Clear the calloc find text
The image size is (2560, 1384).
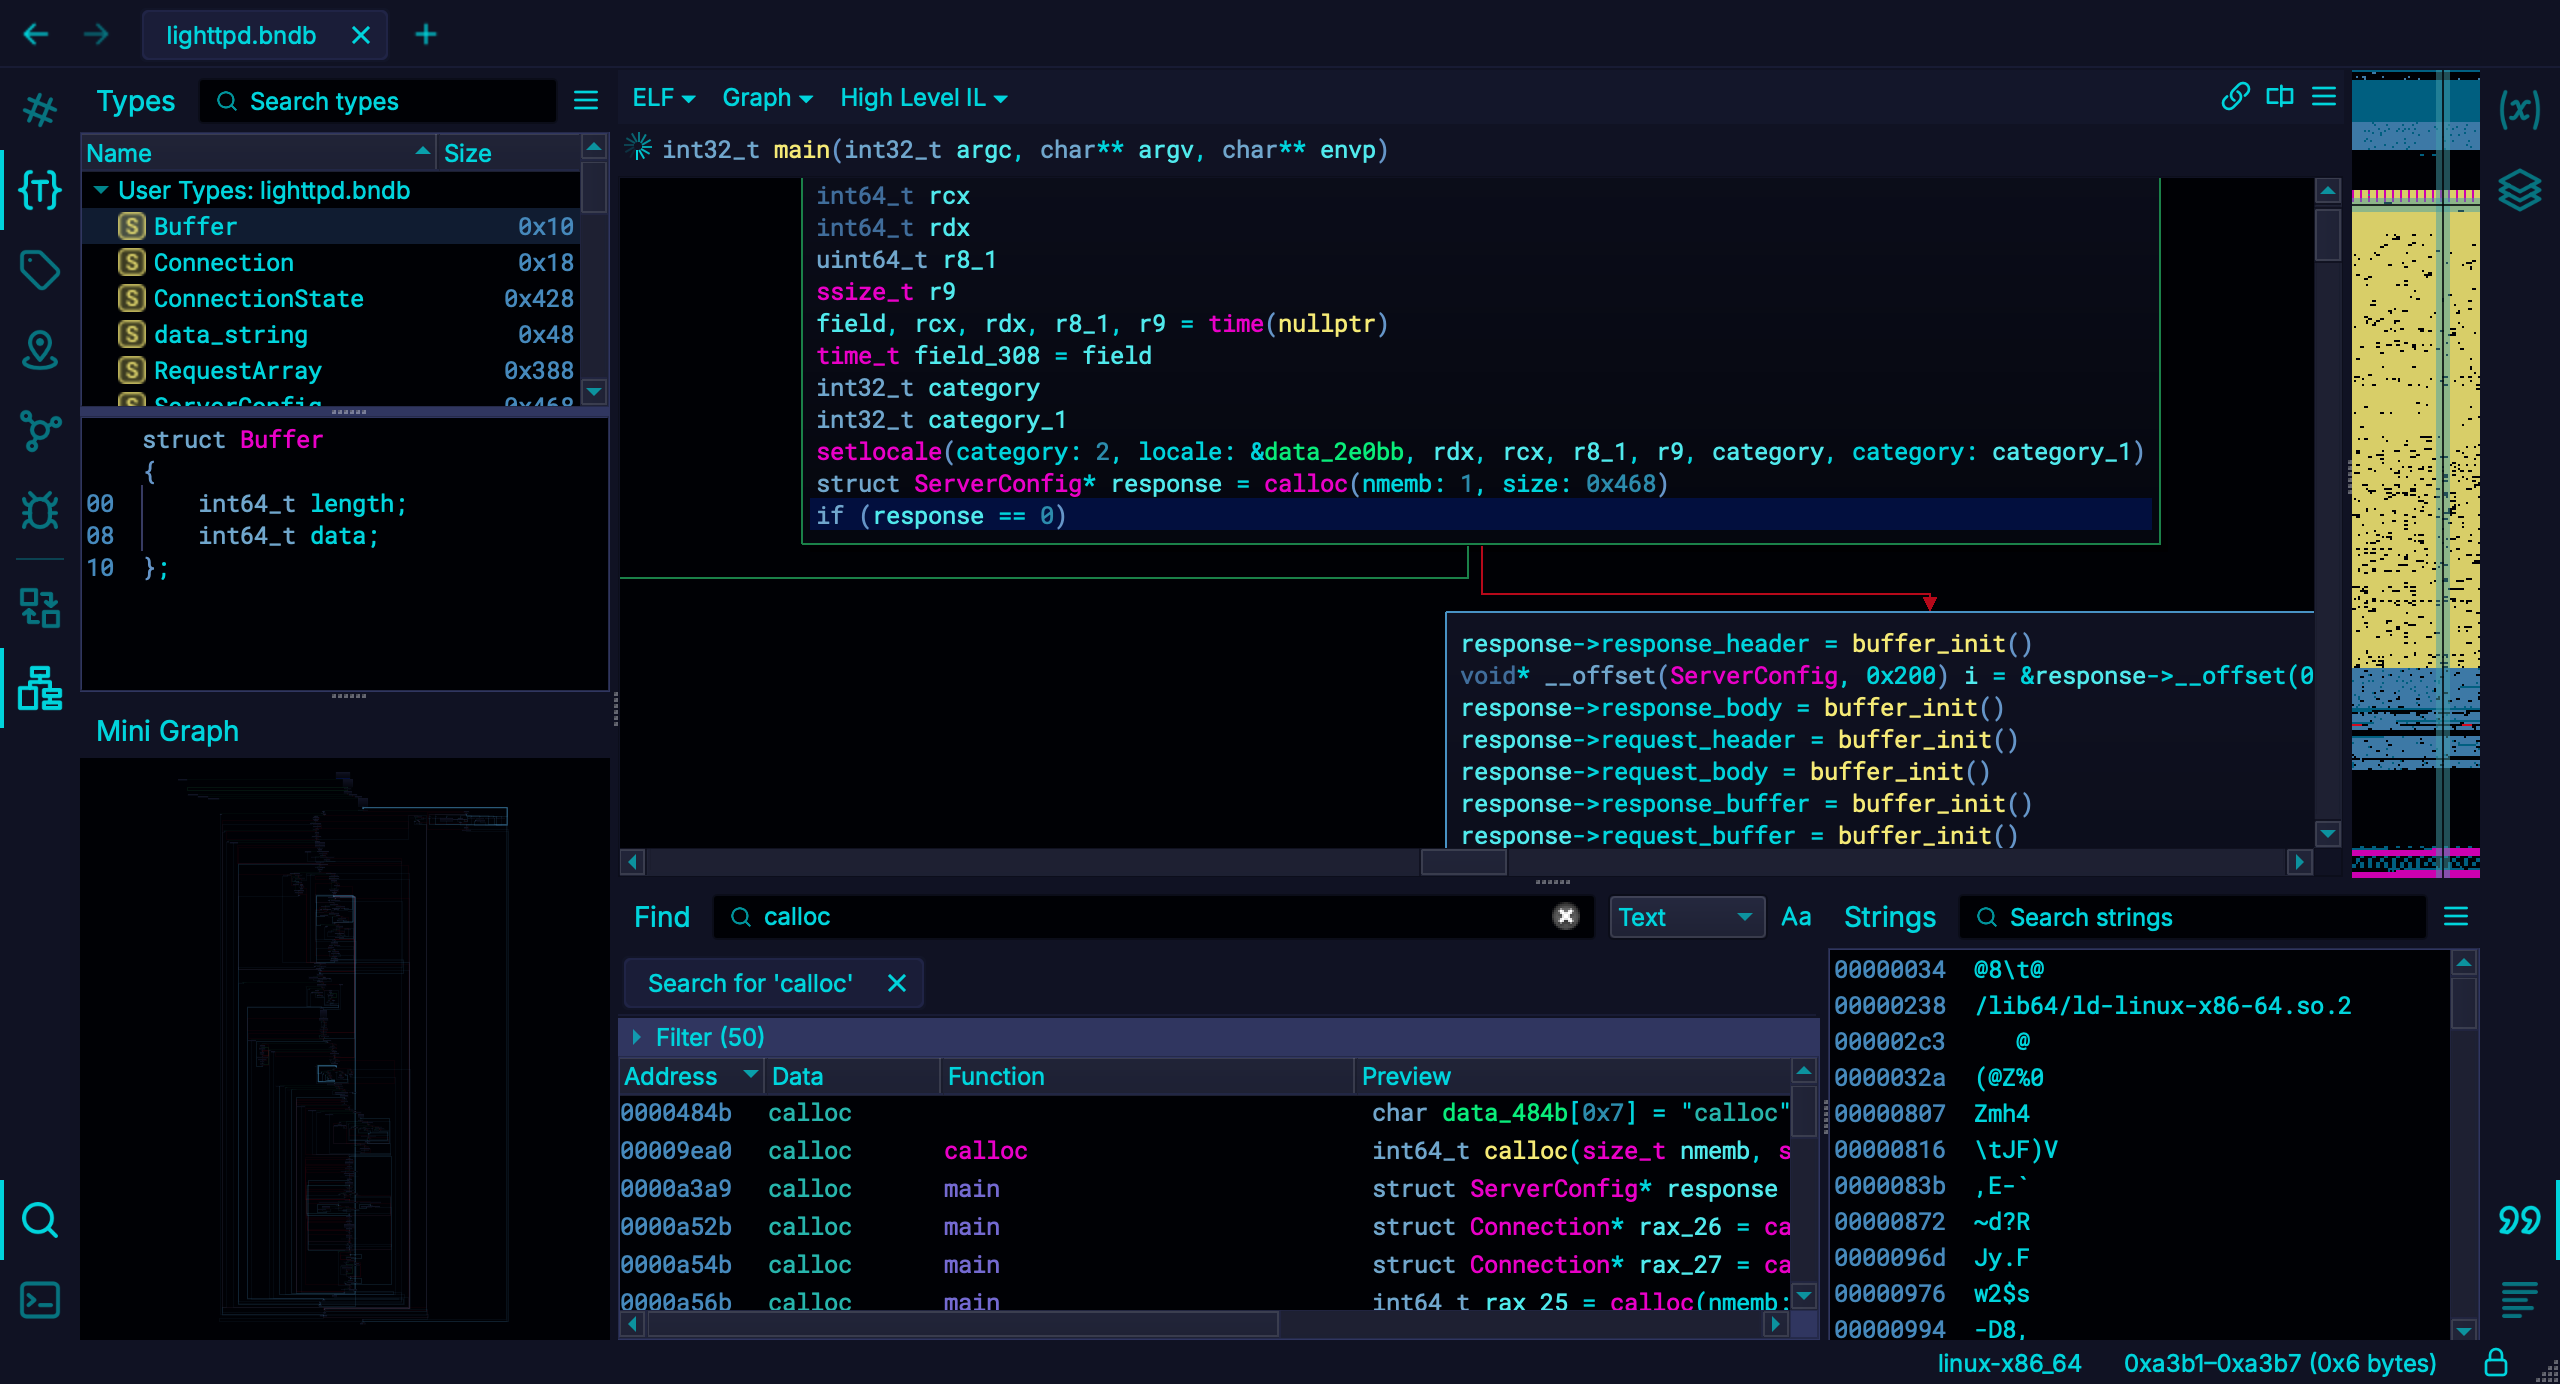1565,917
